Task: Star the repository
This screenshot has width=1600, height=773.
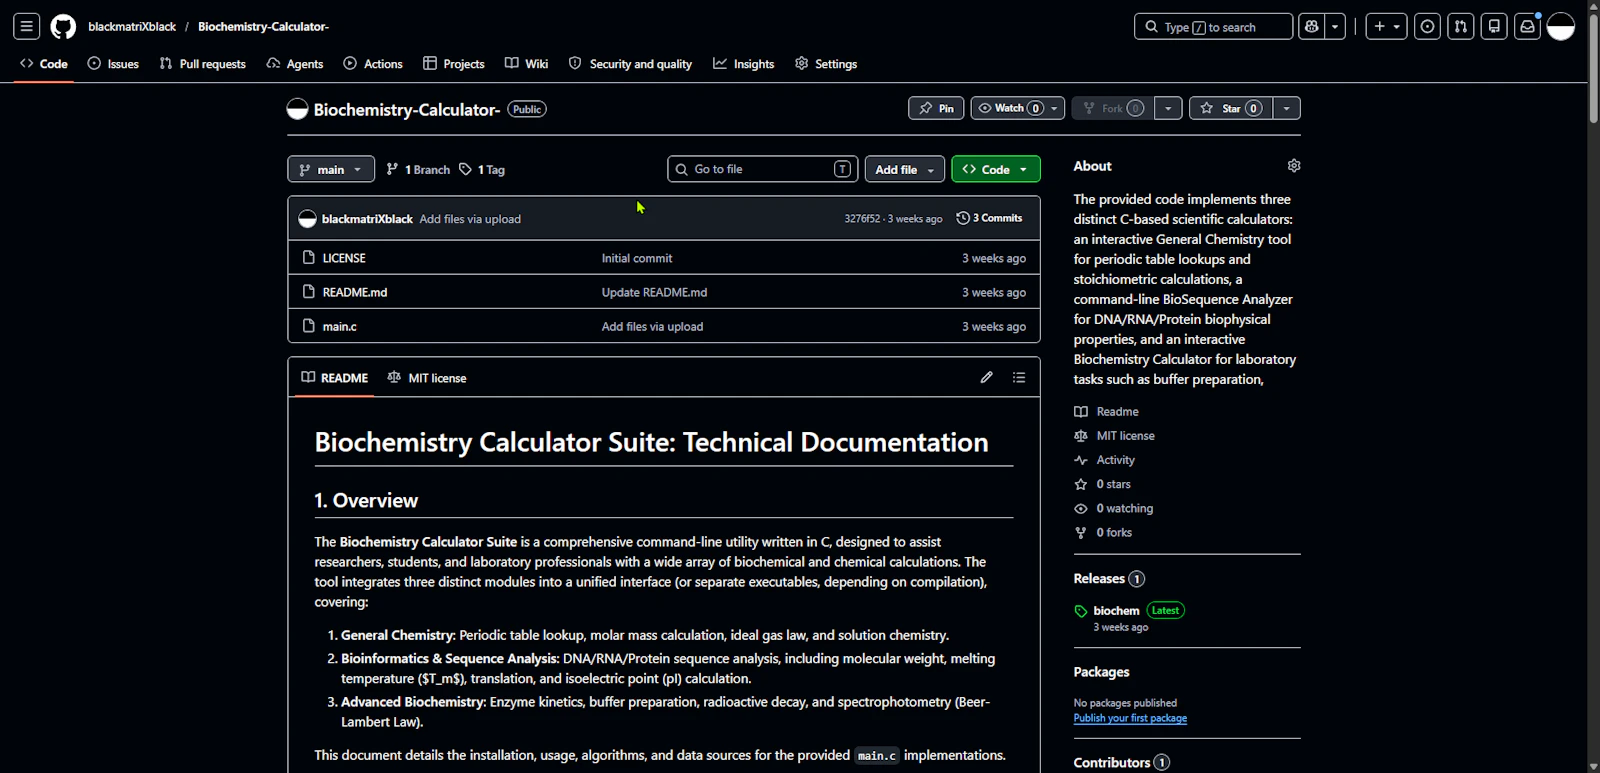Action: pyautogui.click(x=1231, y=108)
